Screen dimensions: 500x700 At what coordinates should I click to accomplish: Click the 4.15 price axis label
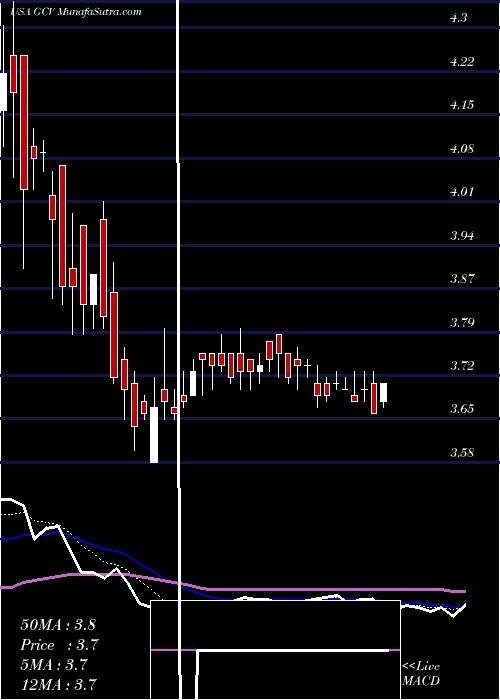tap(462, 105)
